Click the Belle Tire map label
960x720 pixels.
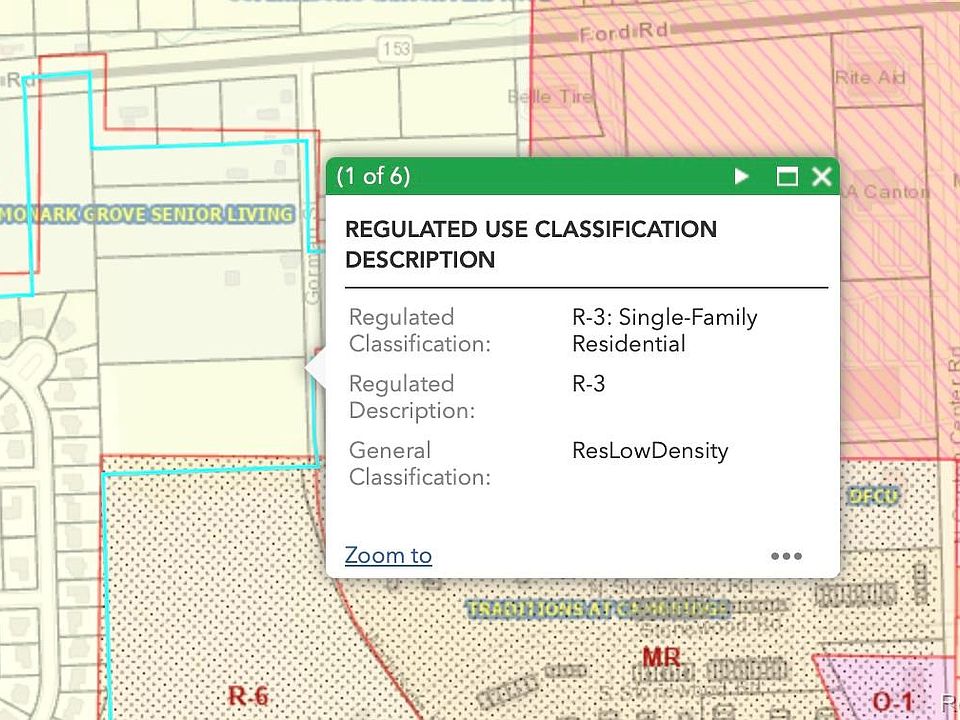click(x=550, y=96)
